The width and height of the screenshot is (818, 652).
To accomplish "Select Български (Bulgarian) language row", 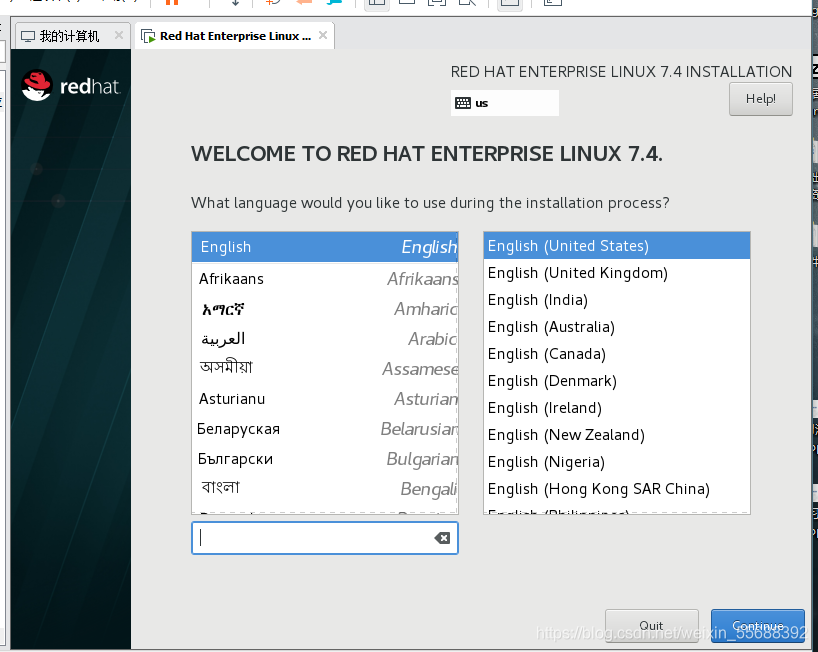I will point(325,458).
